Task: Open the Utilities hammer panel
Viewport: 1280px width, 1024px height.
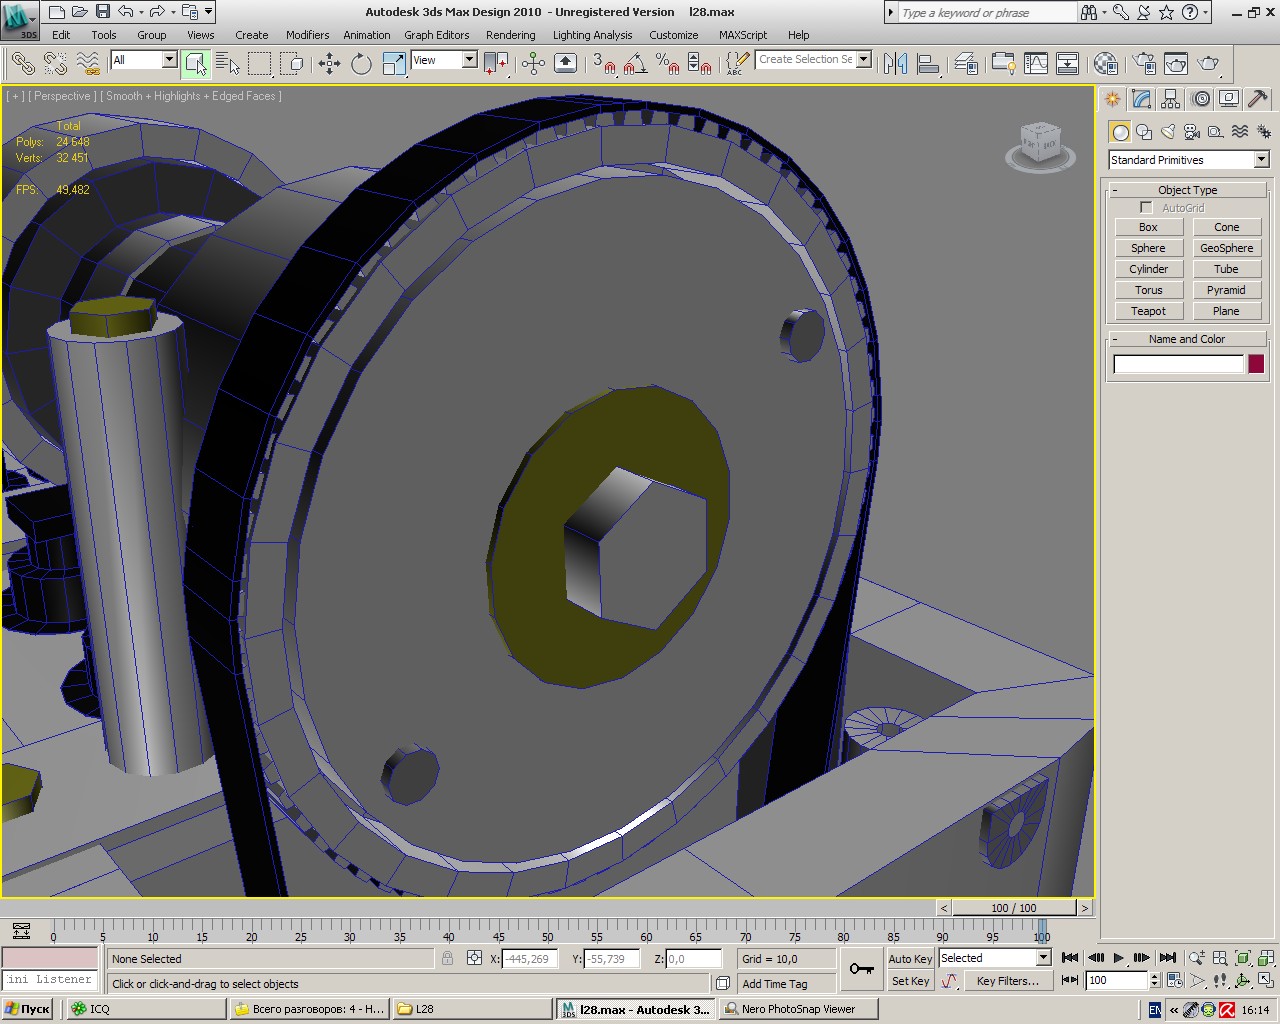Action: [1258, 99]
